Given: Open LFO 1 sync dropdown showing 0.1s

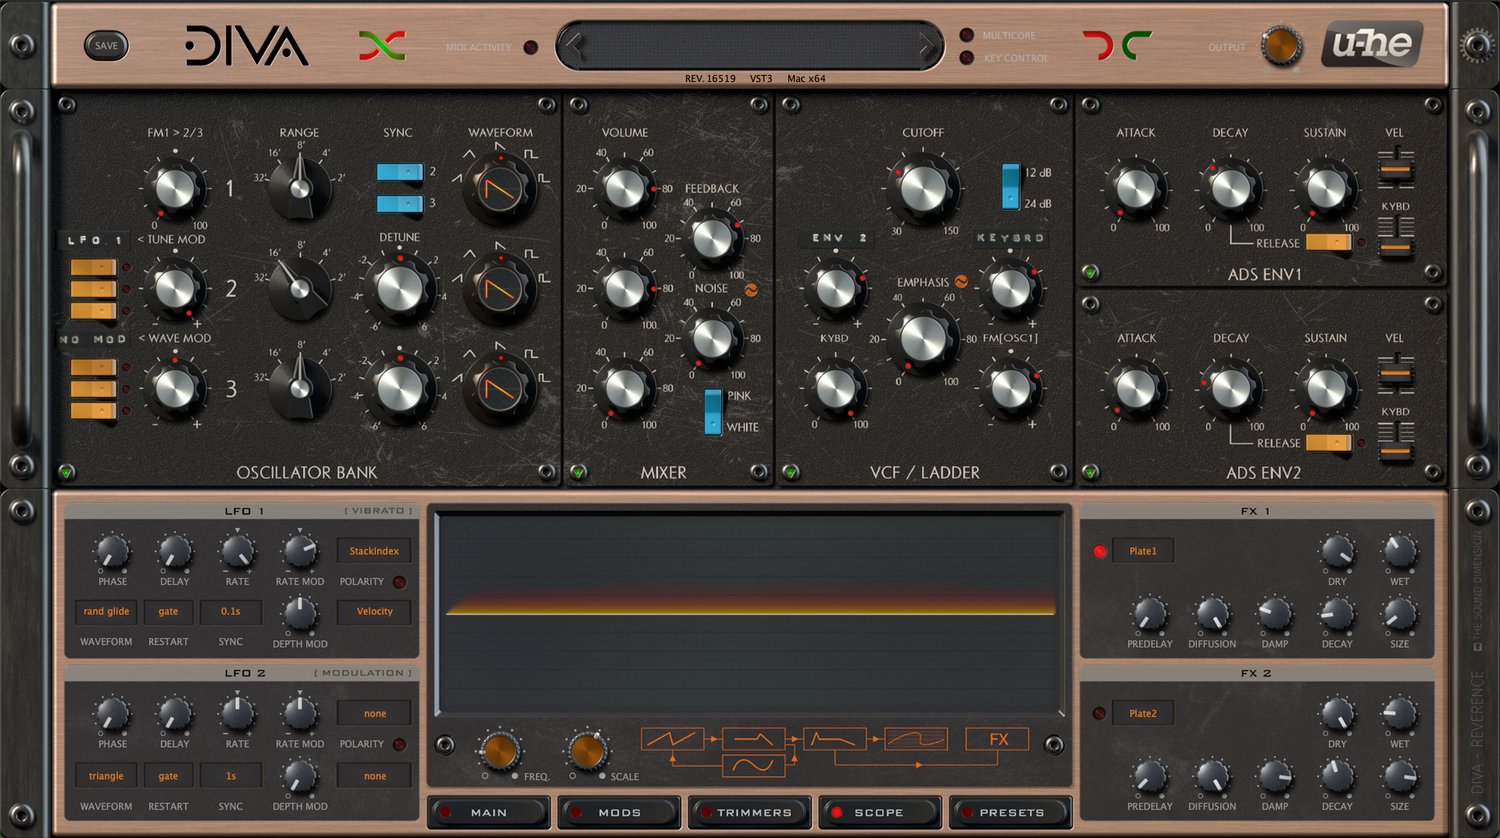Looking at the screenshot, I should coord(231,611).
